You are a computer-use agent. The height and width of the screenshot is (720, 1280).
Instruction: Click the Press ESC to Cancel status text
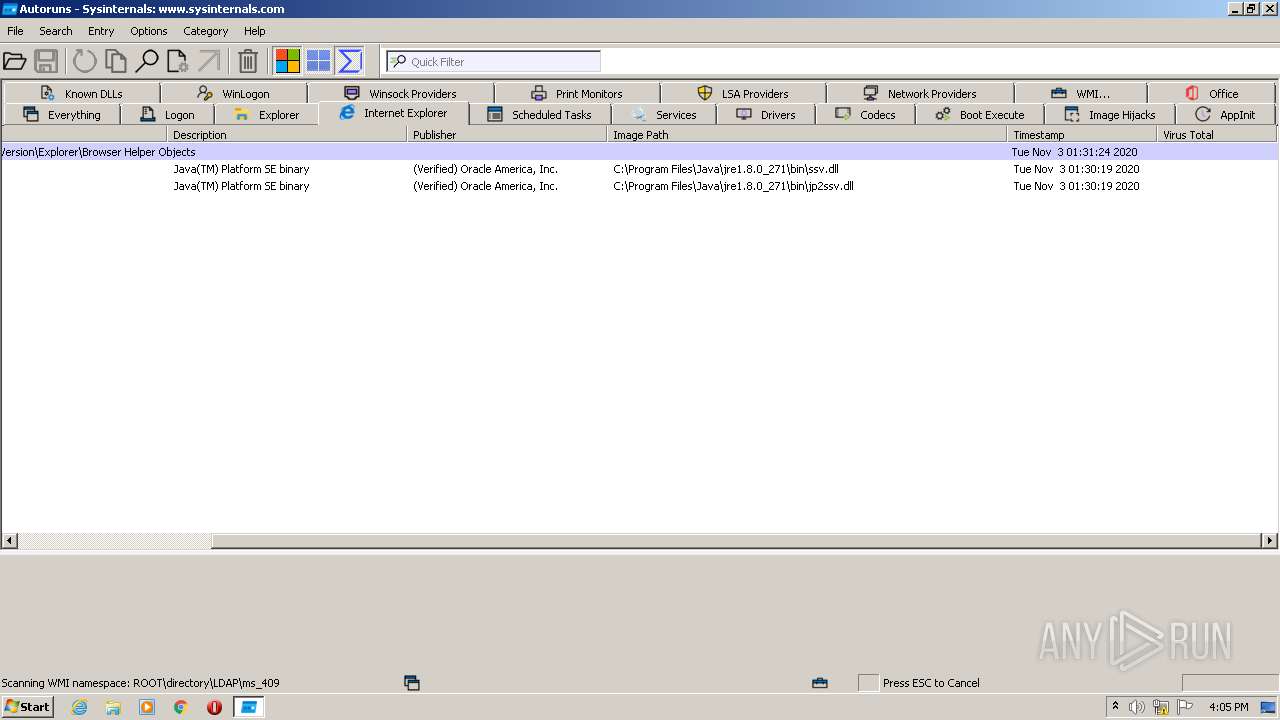coord(931,683)
